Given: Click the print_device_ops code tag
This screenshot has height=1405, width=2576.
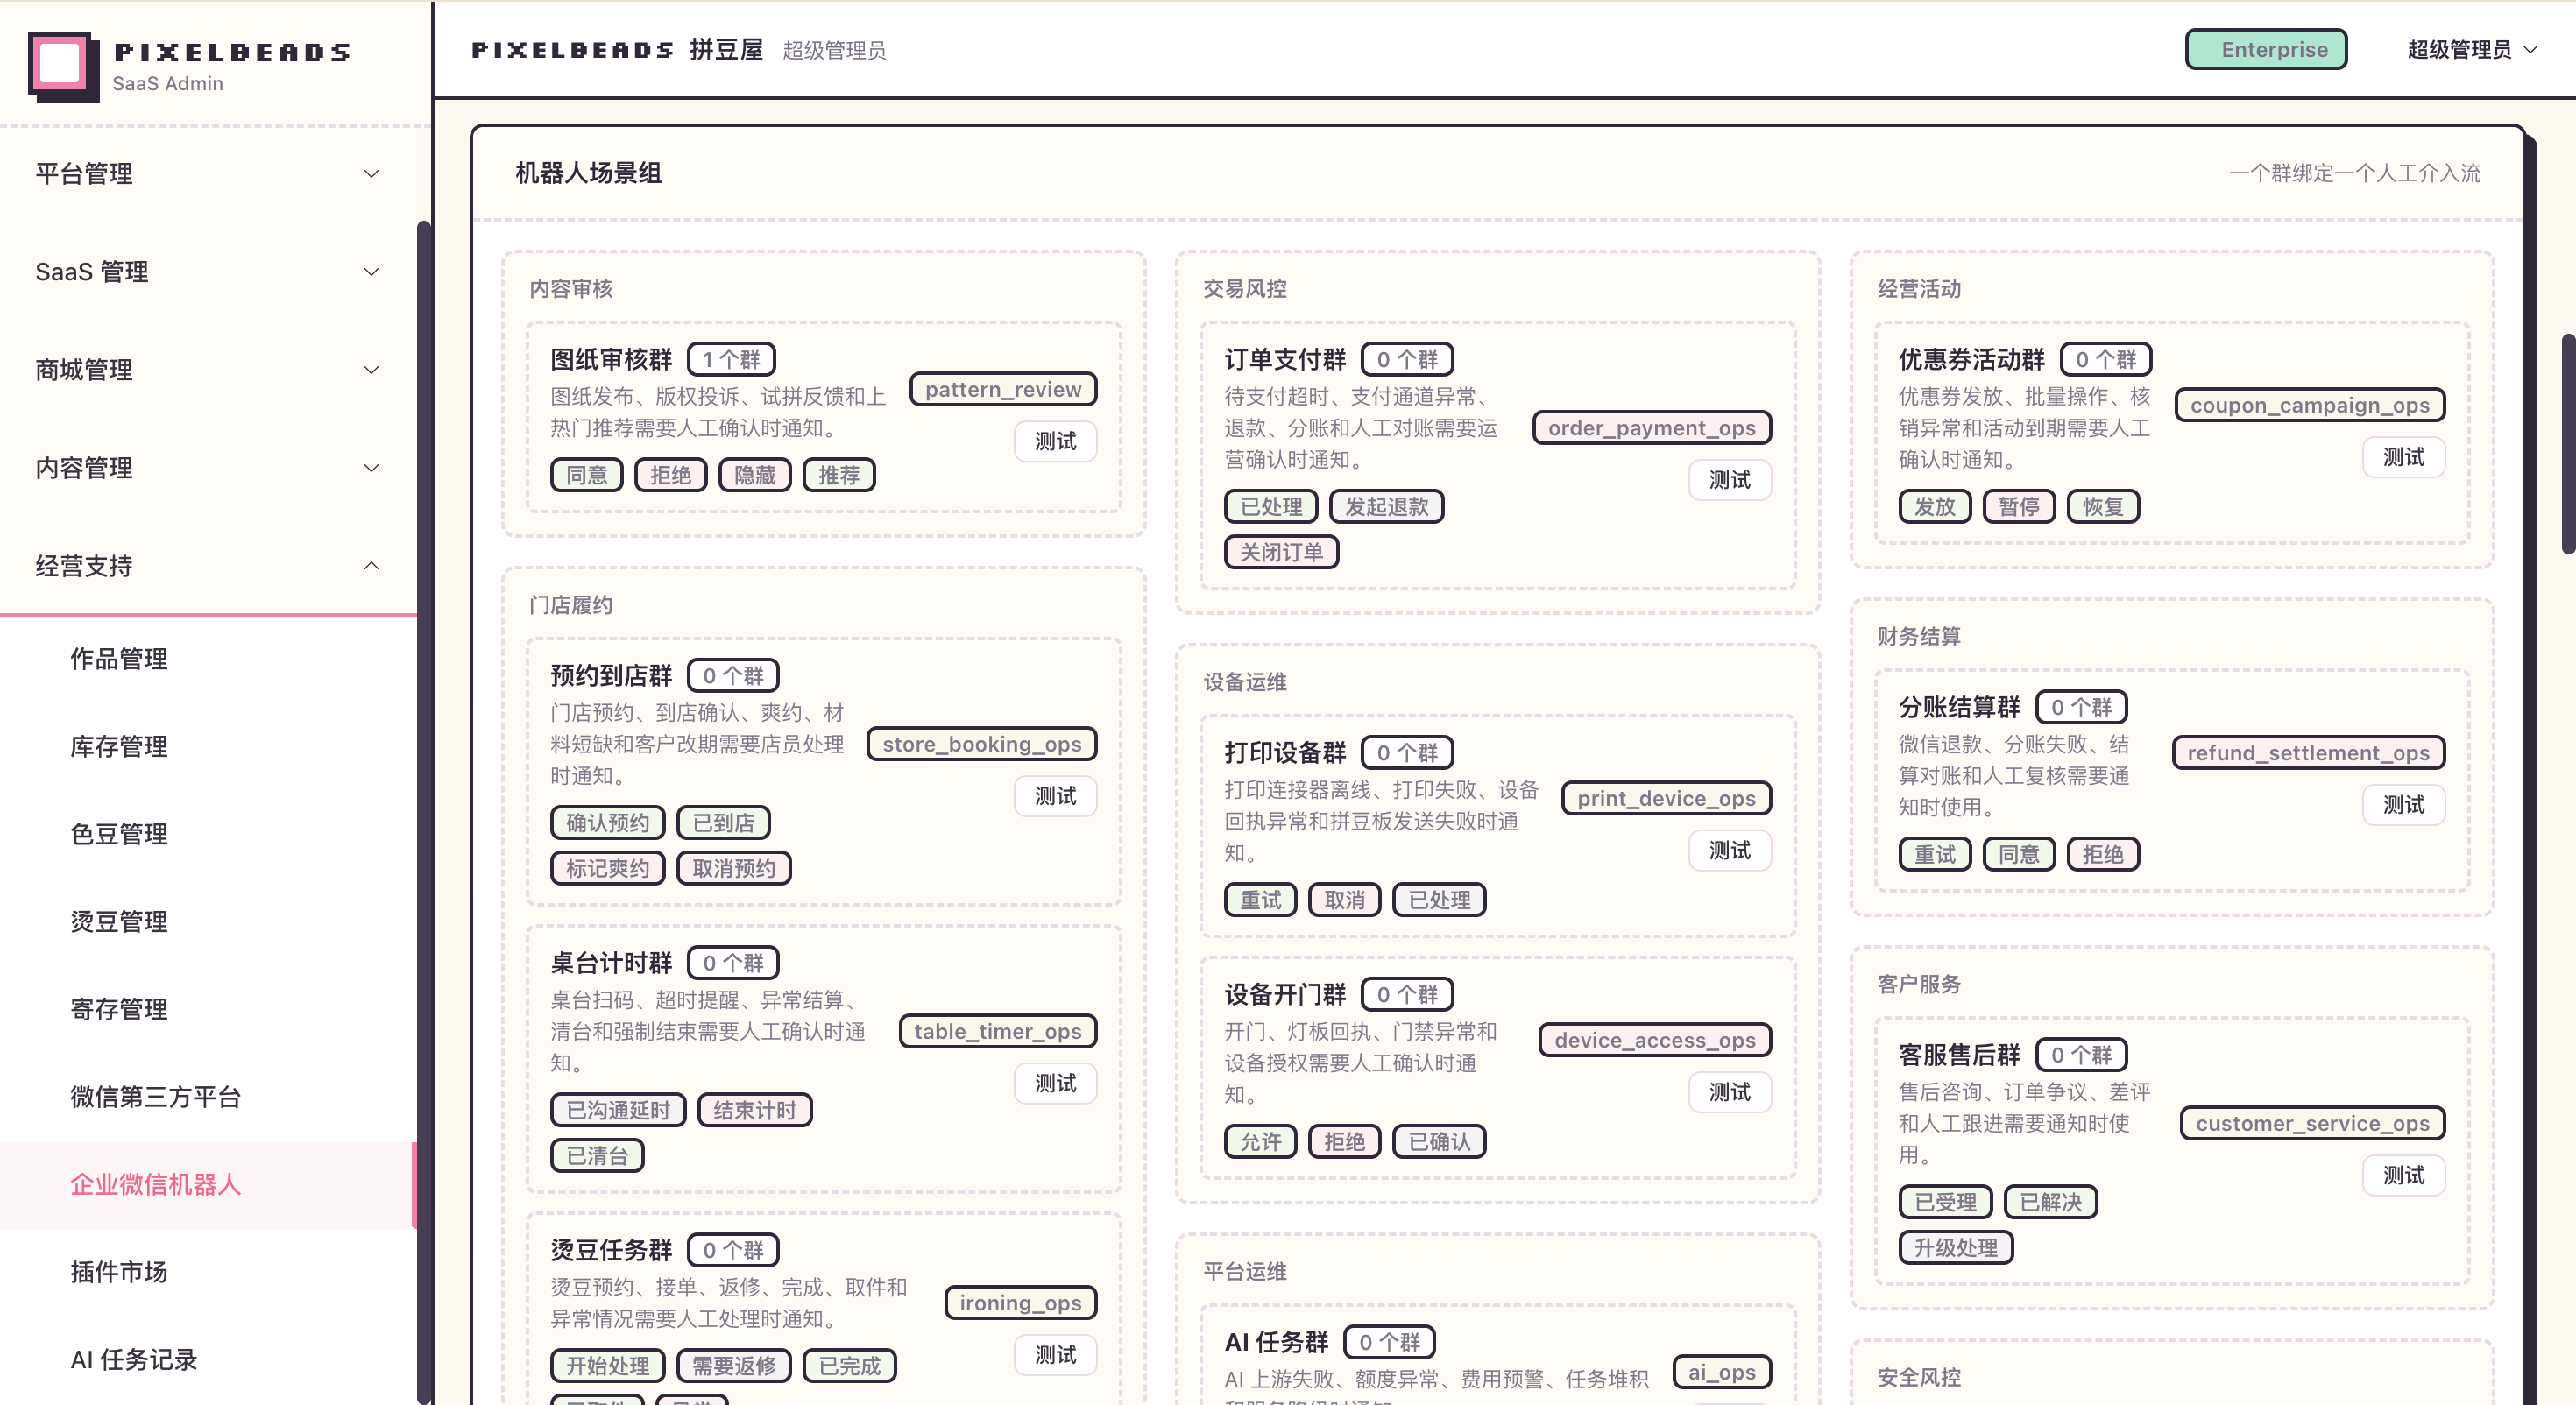Looking at the screenshot, I should (x=1666, y=798).
